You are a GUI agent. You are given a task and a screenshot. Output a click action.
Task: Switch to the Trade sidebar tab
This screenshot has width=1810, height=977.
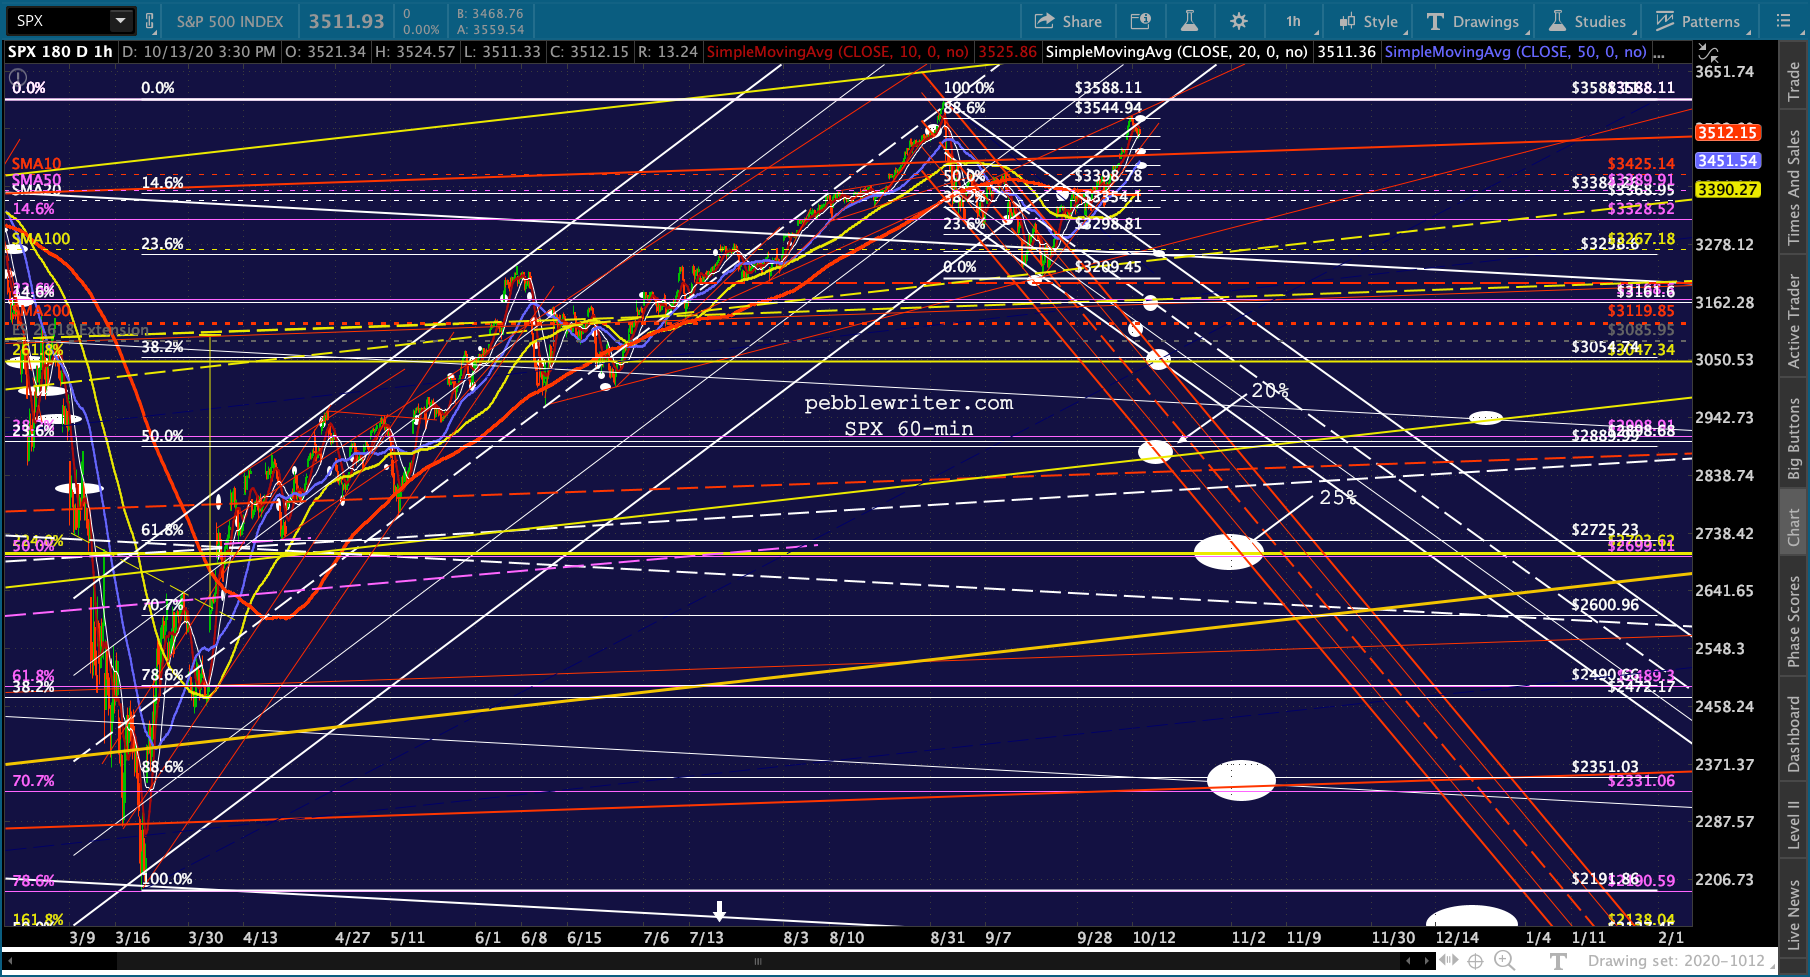(1794, 80)
